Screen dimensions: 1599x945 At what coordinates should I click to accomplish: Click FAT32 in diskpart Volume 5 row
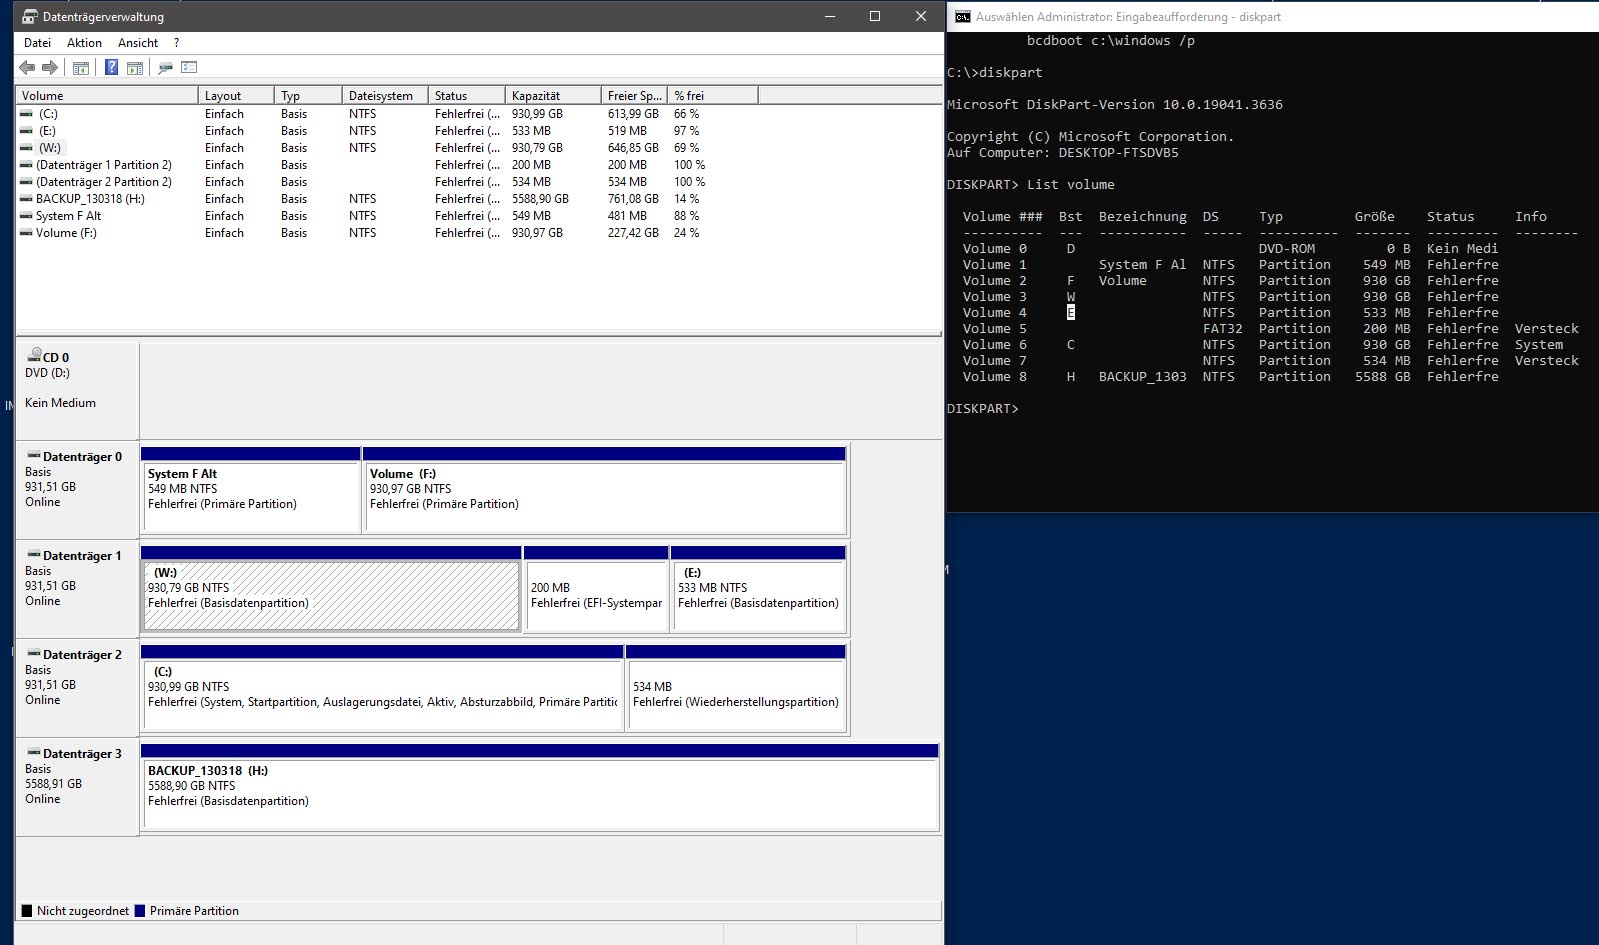(x=1223, y=329)
